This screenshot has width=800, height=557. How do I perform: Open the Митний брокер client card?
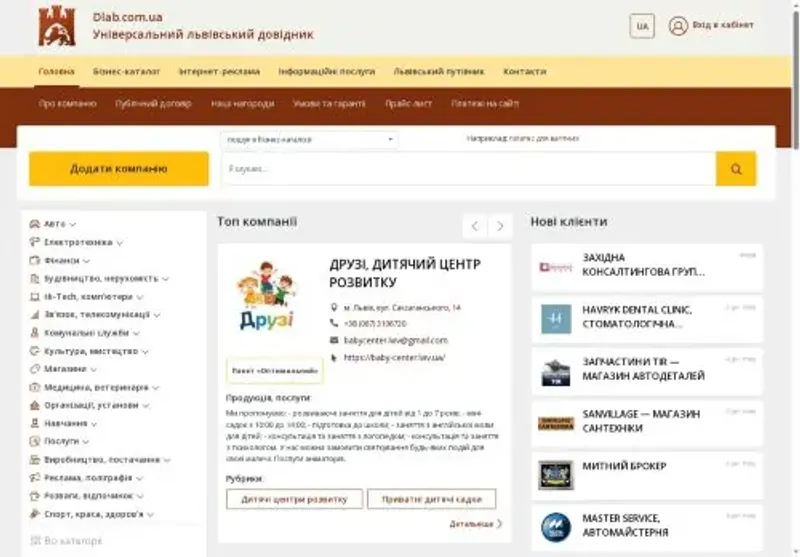647,475
